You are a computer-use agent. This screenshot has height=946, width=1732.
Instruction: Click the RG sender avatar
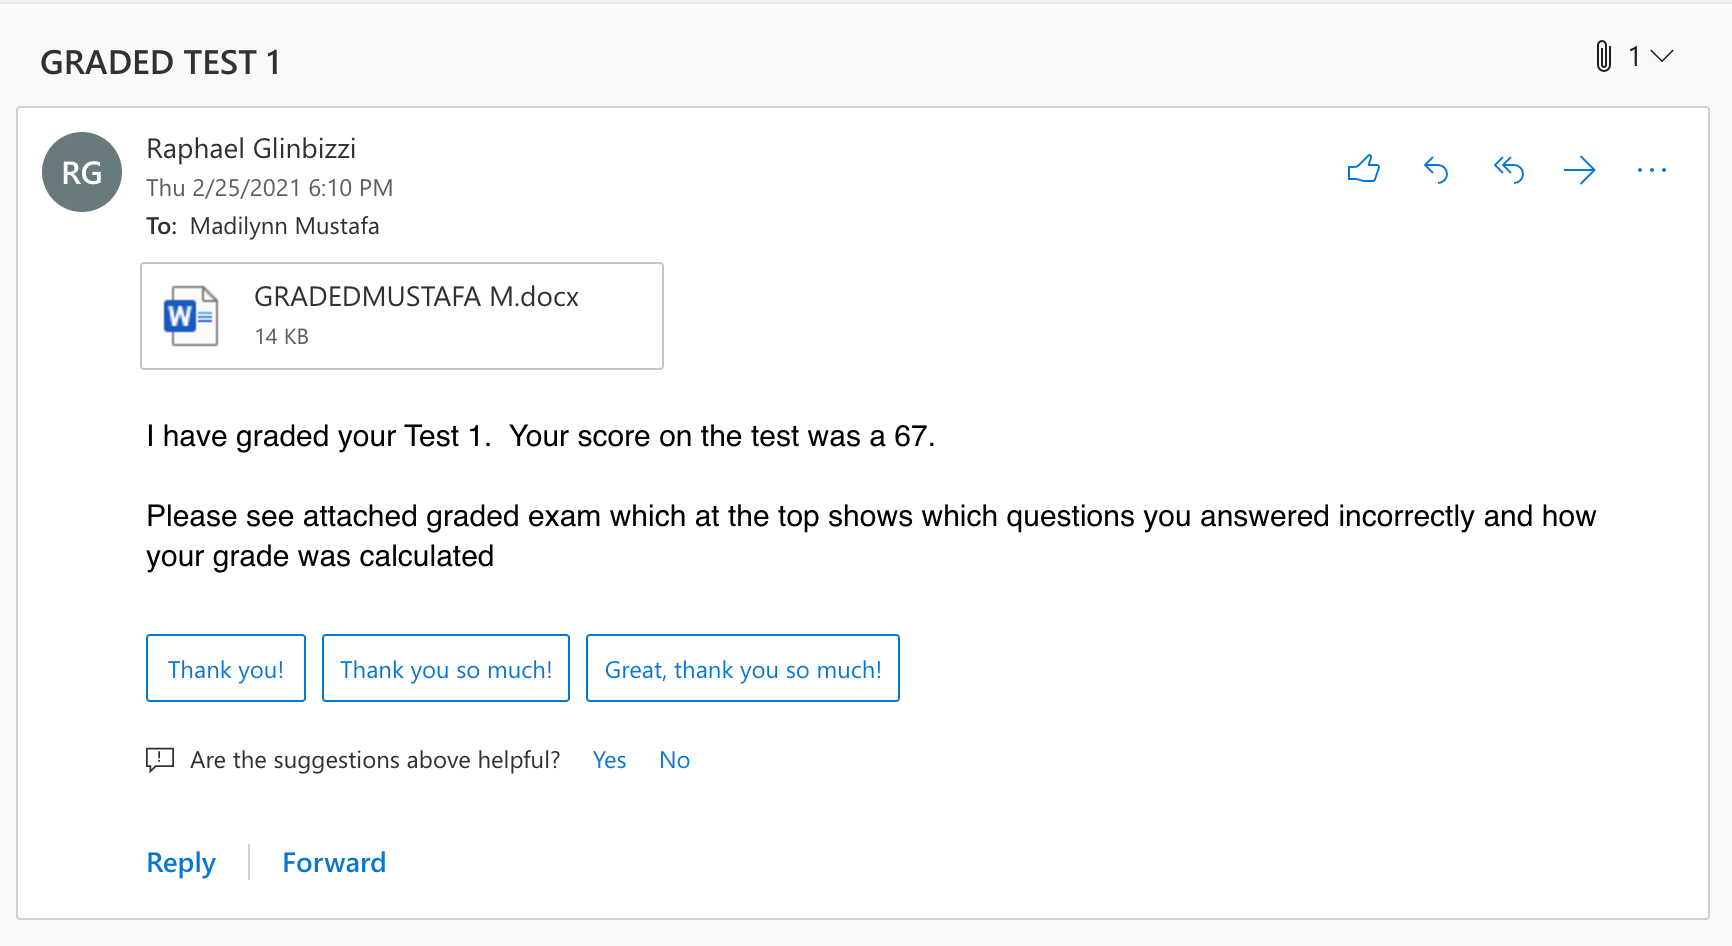point(82,172)
